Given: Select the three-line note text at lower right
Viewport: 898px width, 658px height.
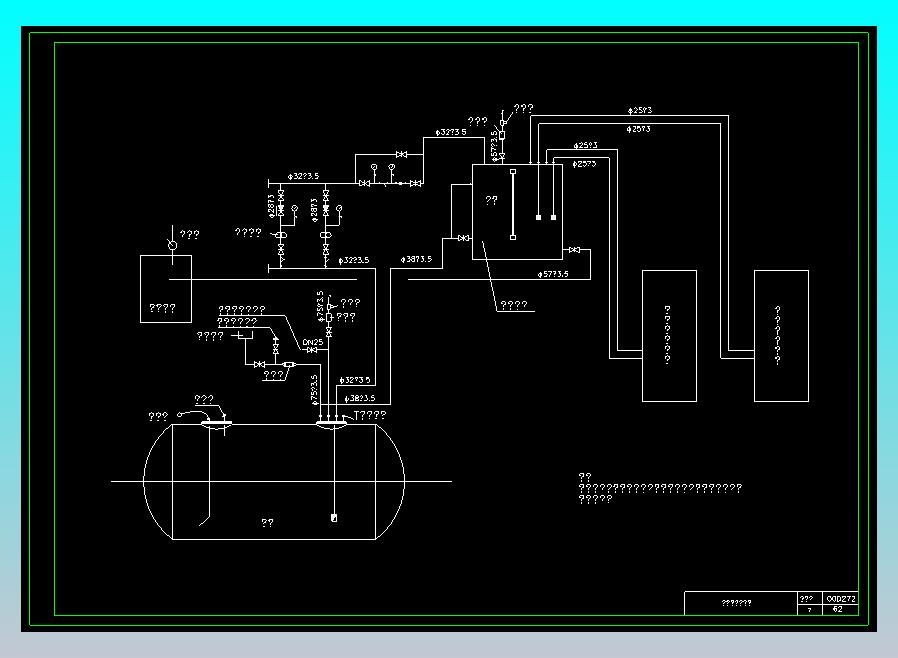Looking at the screenshot, I should (x=660, y=488).
